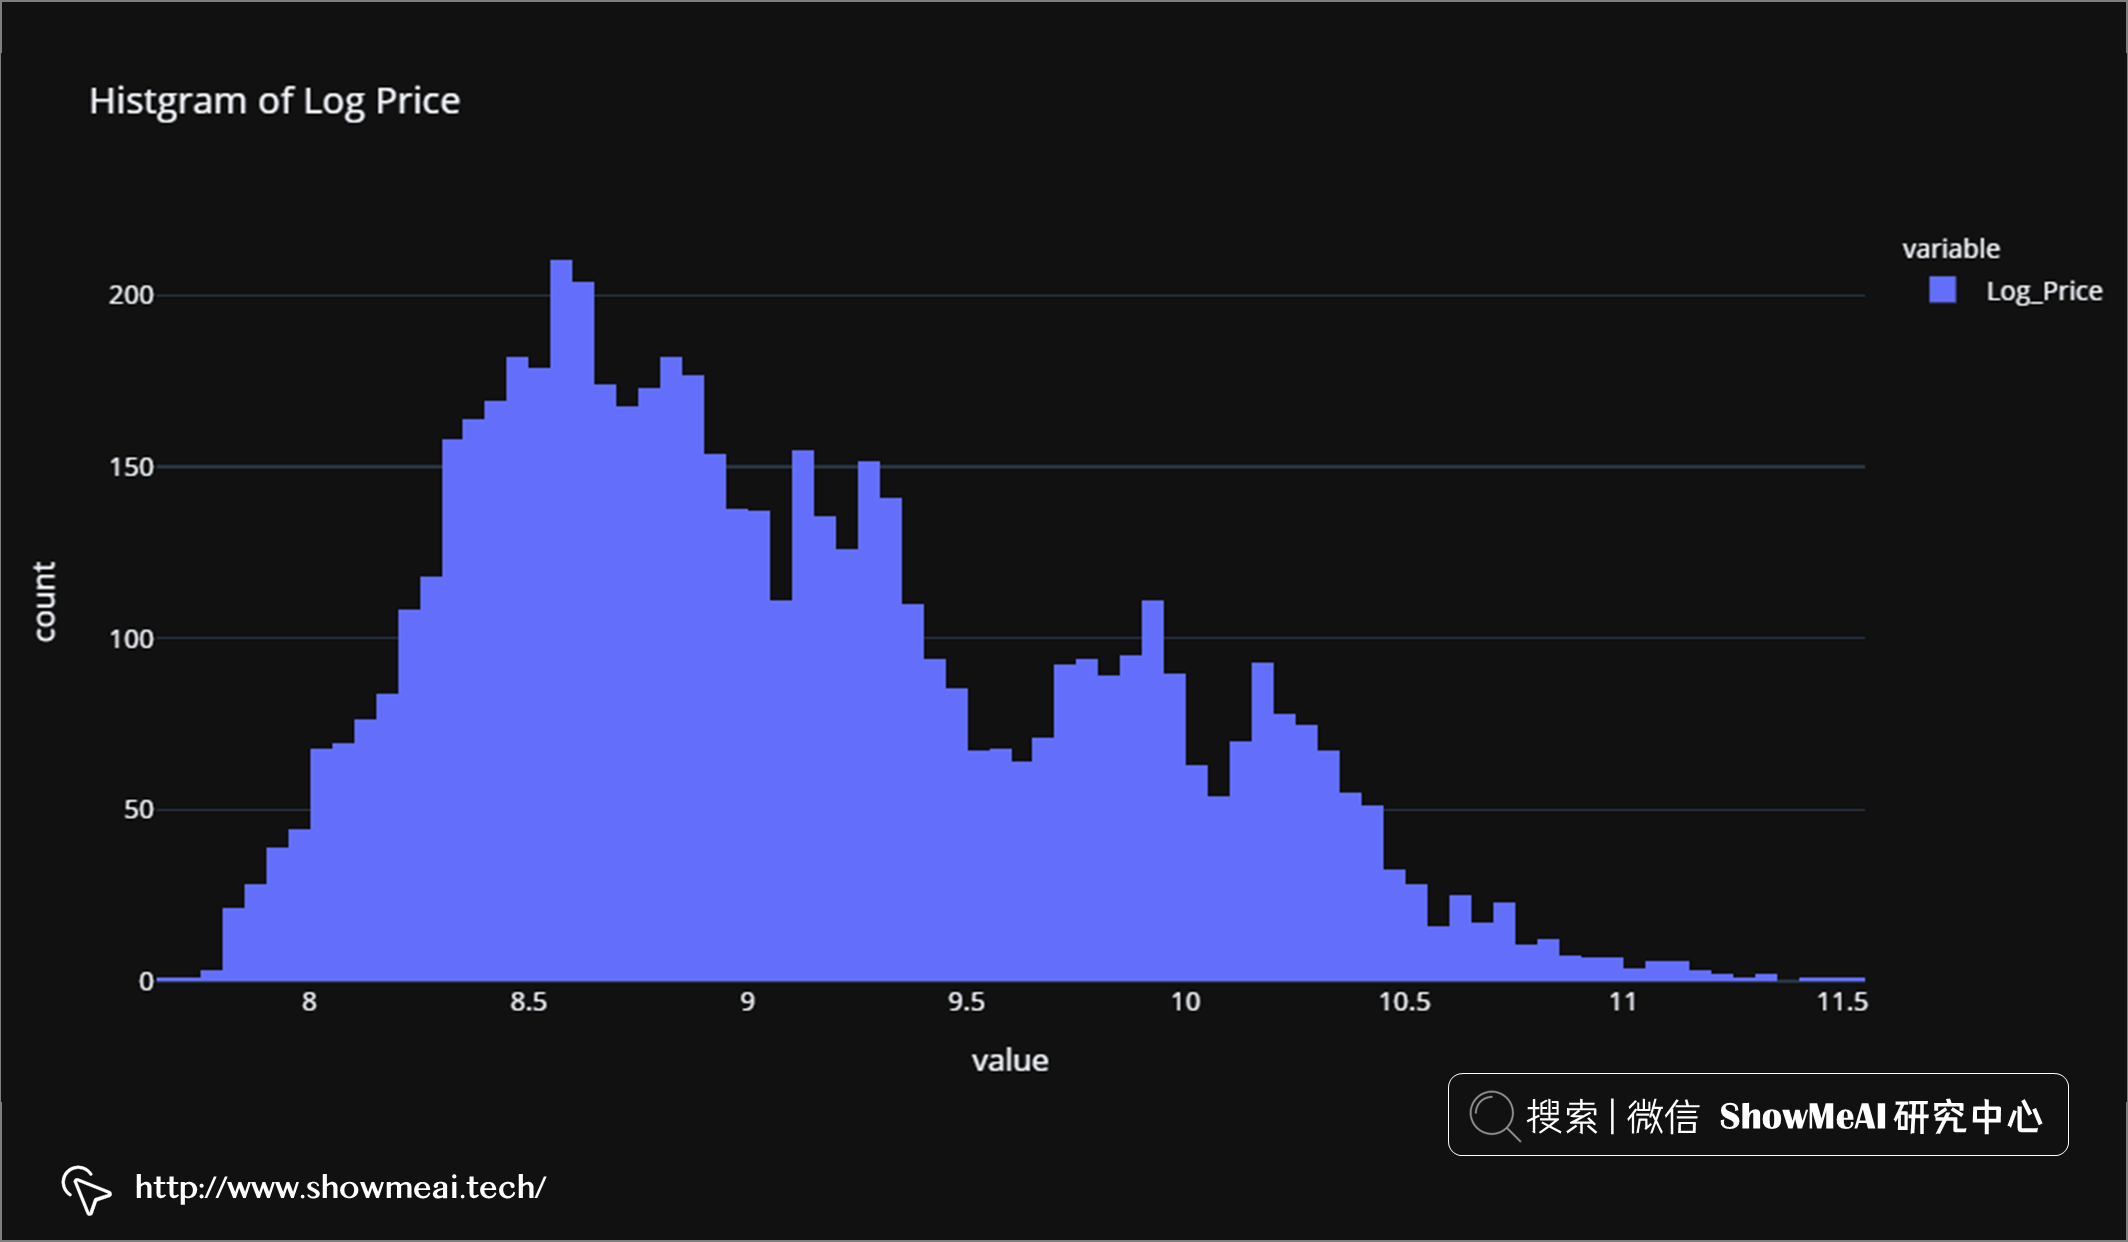Click the variable legend title
This screenshot has height=1242, width=2128.
point(1950,249)
